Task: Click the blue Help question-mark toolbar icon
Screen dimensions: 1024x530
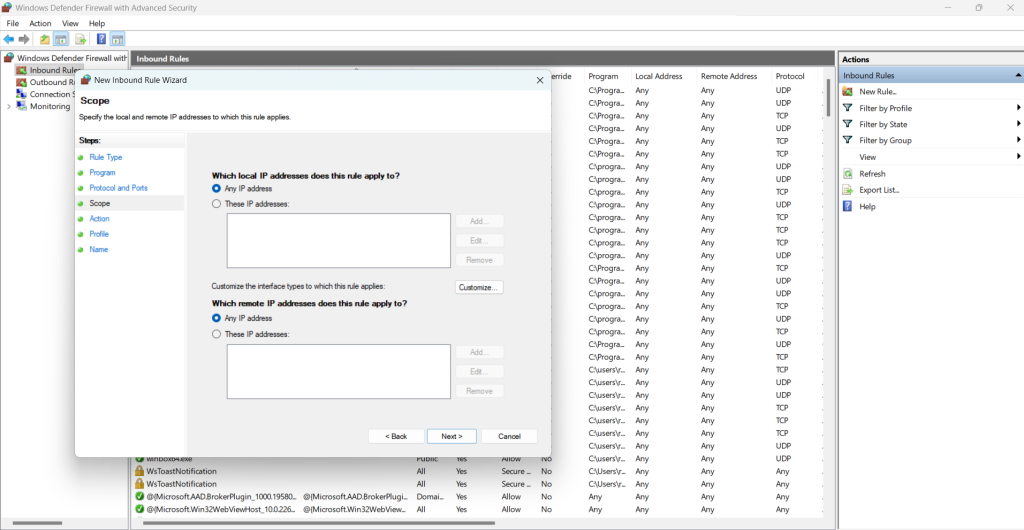Action: (x=101, y=39)
